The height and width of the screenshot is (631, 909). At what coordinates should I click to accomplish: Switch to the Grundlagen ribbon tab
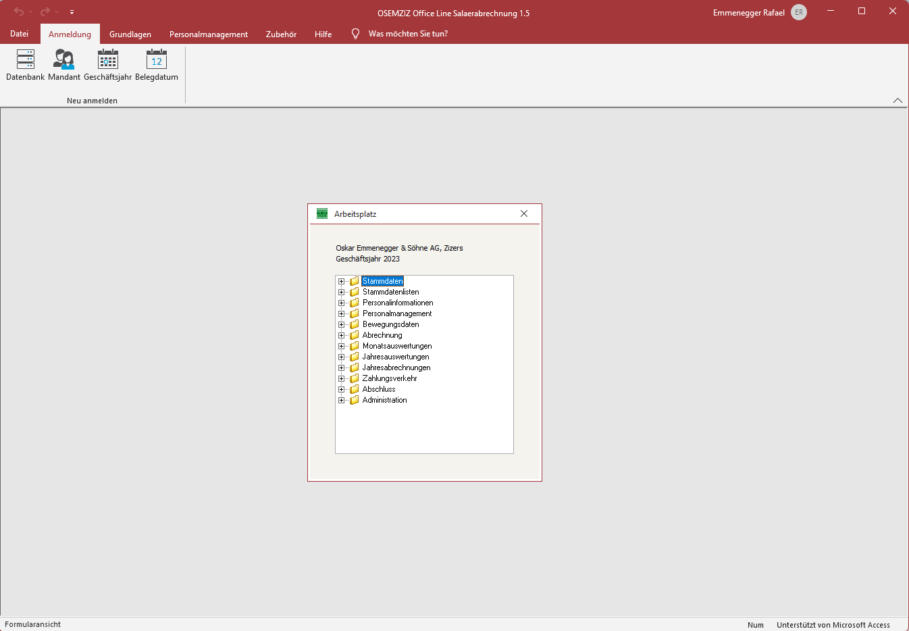click(x=130, y=34)
